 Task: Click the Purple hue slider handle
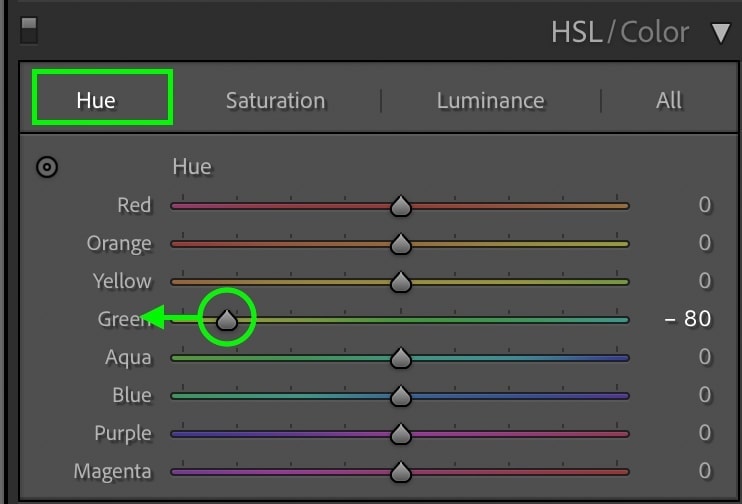[x=401, y=434]
